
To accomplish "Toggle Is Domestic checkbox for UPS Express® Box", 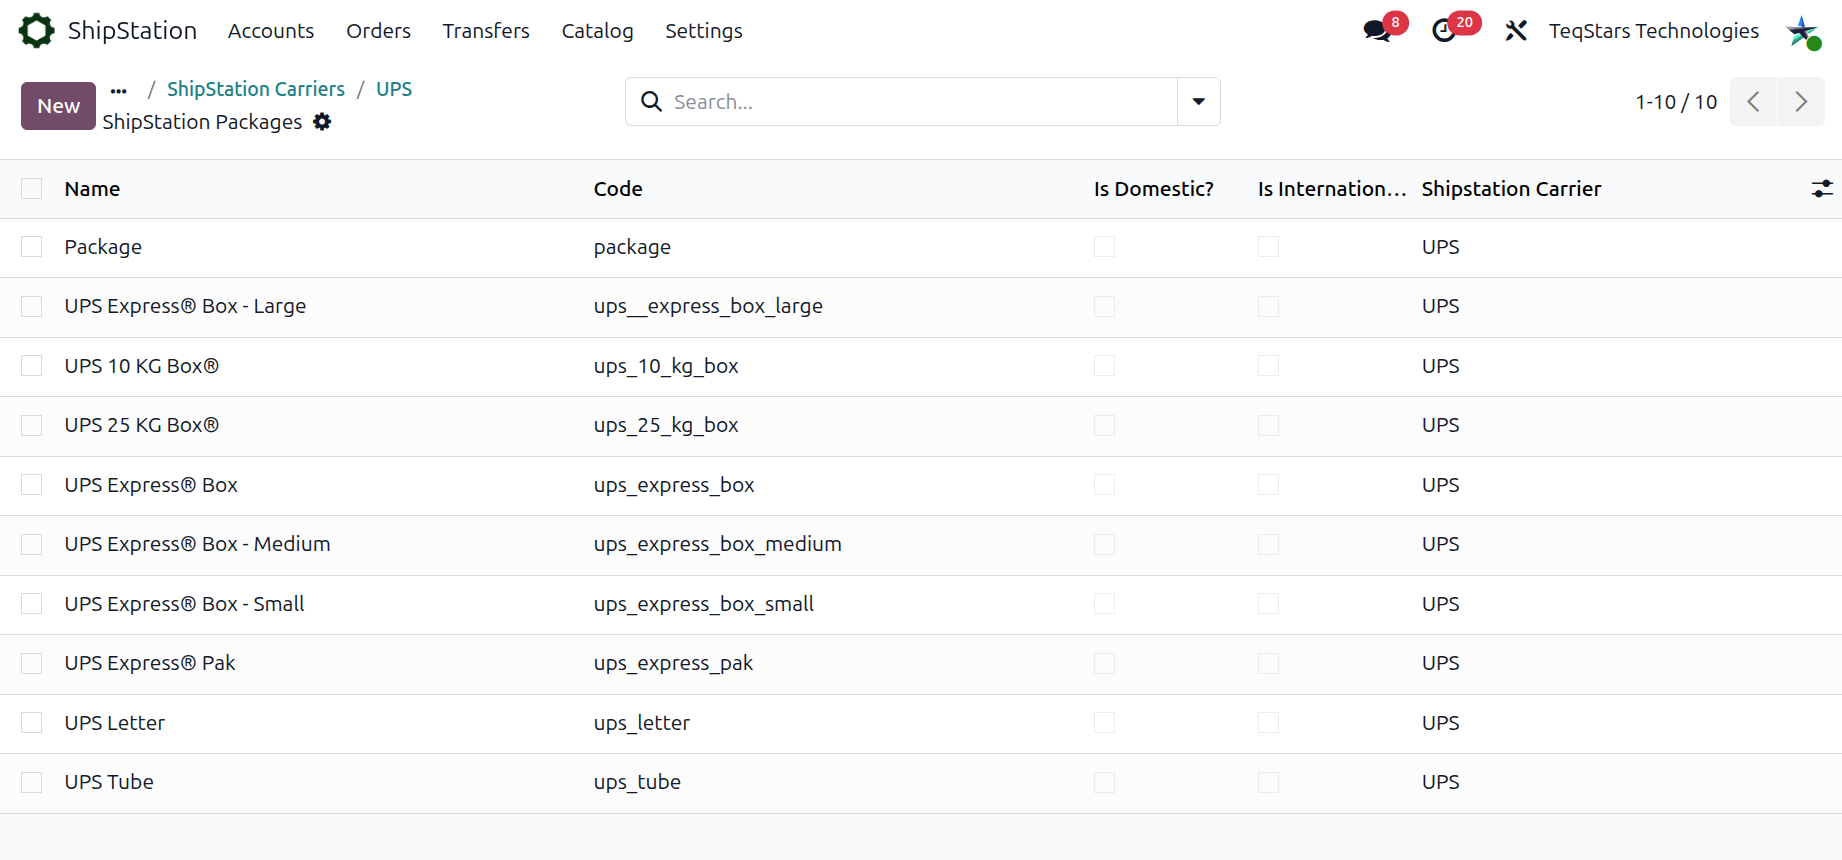I will 1104,485.
